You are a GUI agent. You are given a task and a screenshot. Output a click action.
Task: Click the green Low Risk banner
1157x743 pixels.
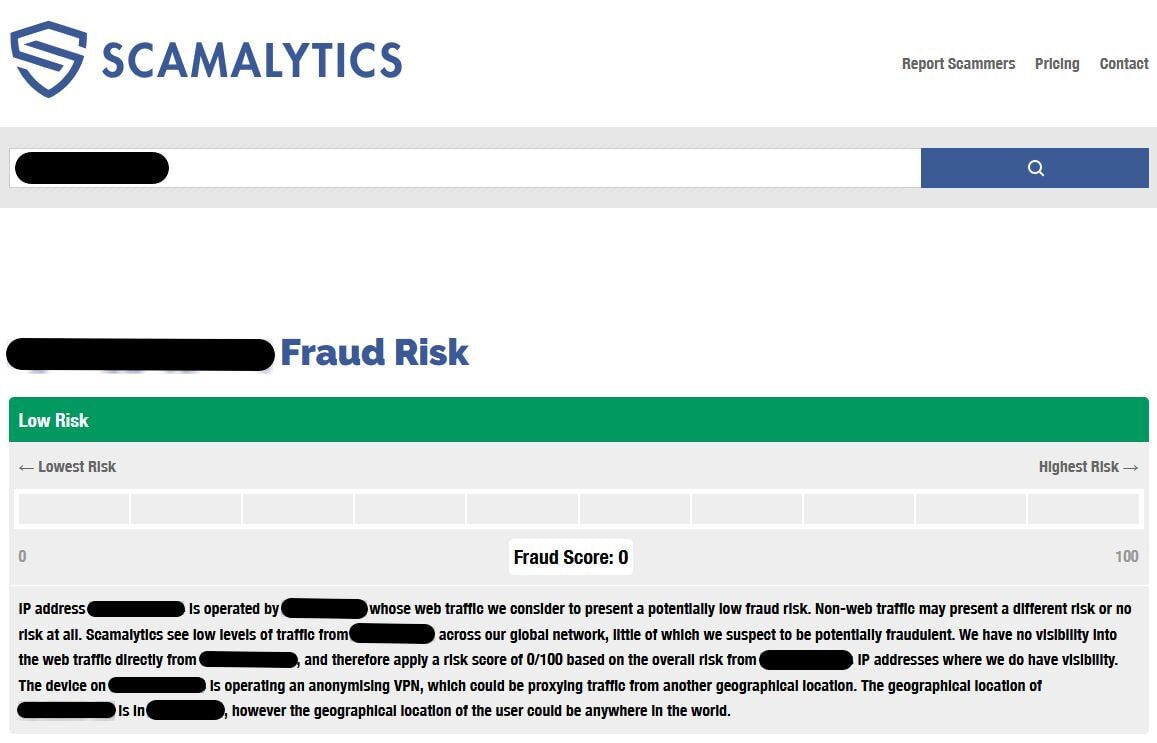click(578, 420)
